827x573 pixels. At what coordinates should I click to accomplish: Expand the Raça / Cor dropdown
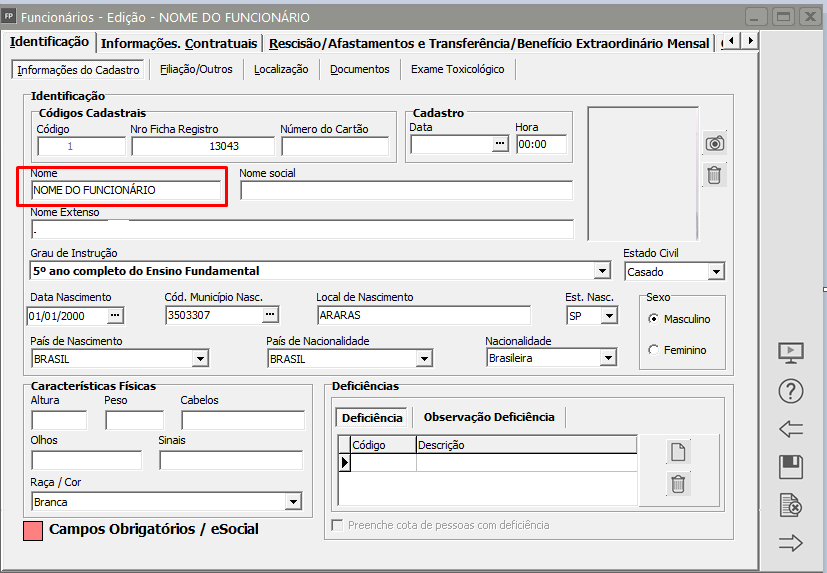[294, 501]
